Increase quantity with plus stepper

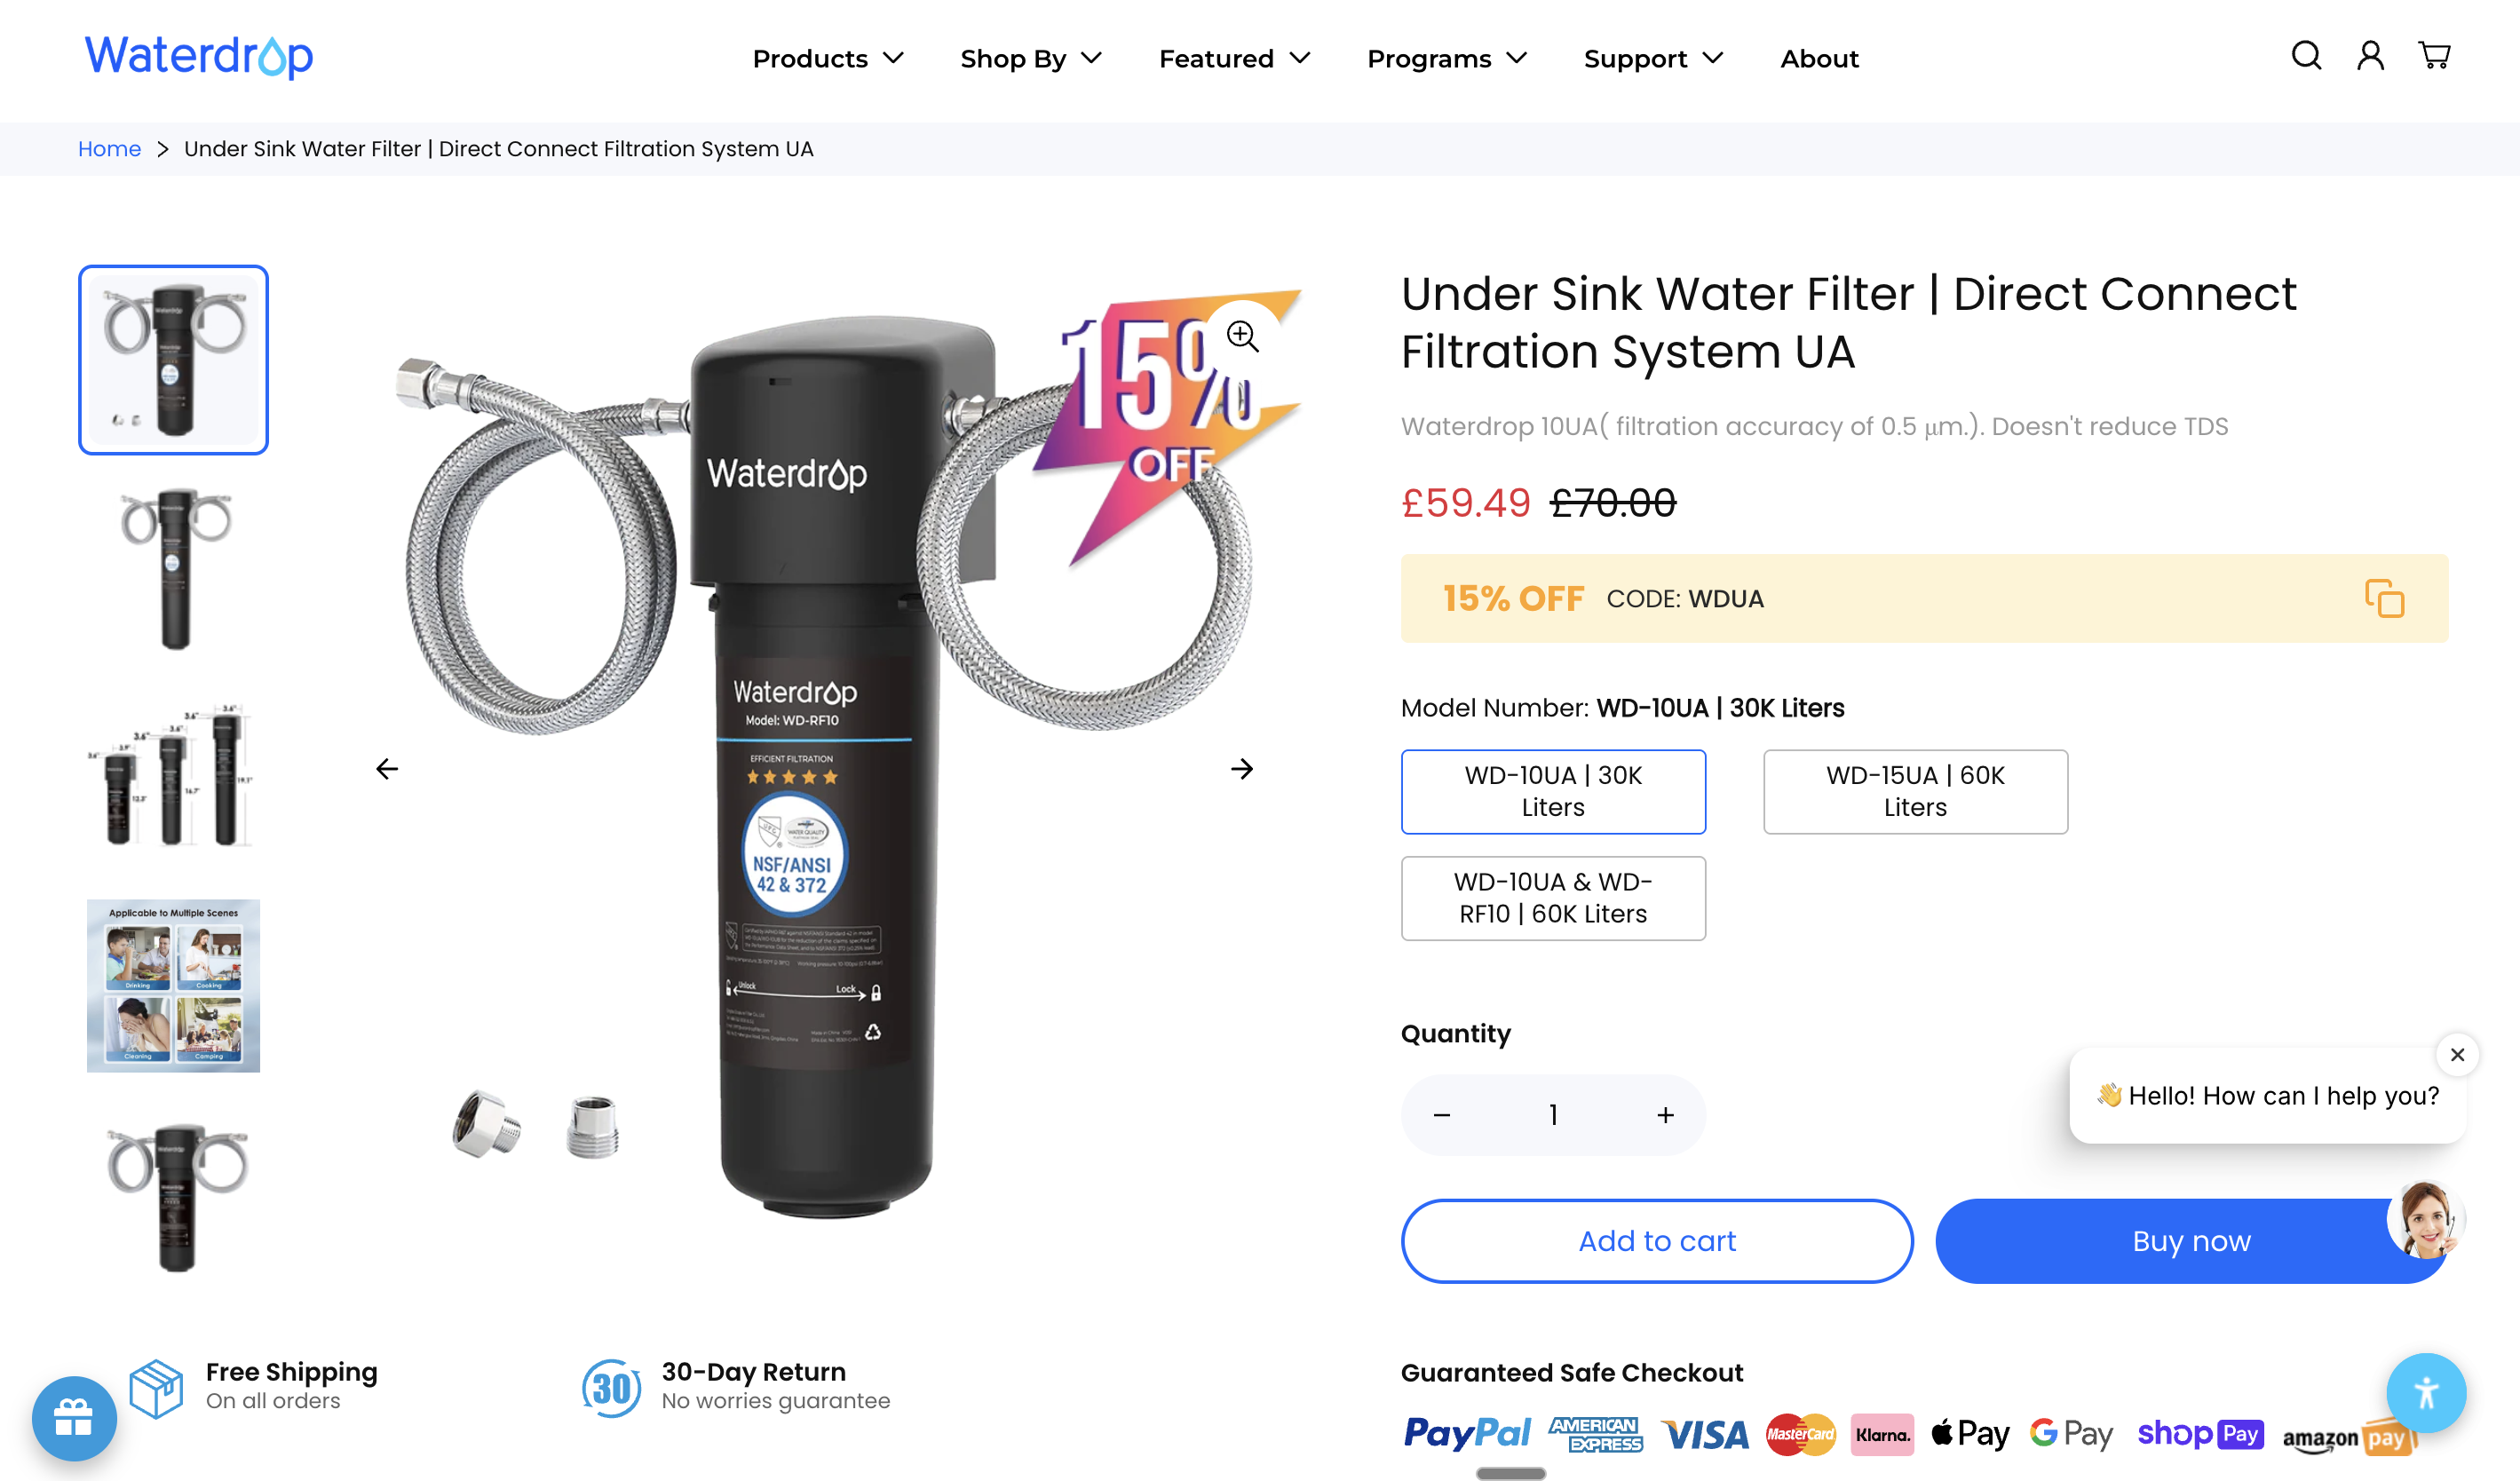[x=1664, y=1114]
